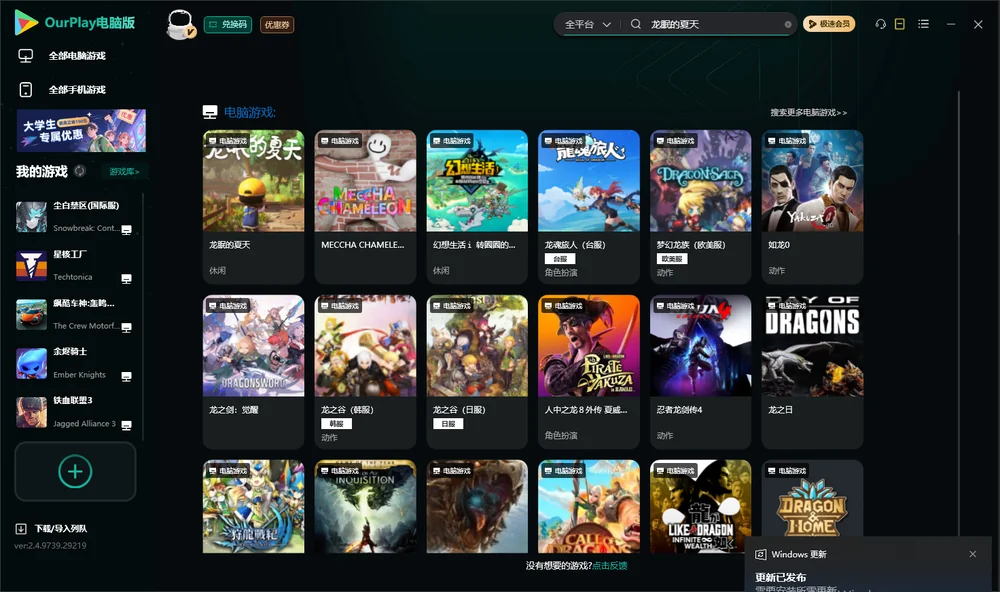
Task: Open 全部手机游戏 in sidebar
Action: (77, 90)
